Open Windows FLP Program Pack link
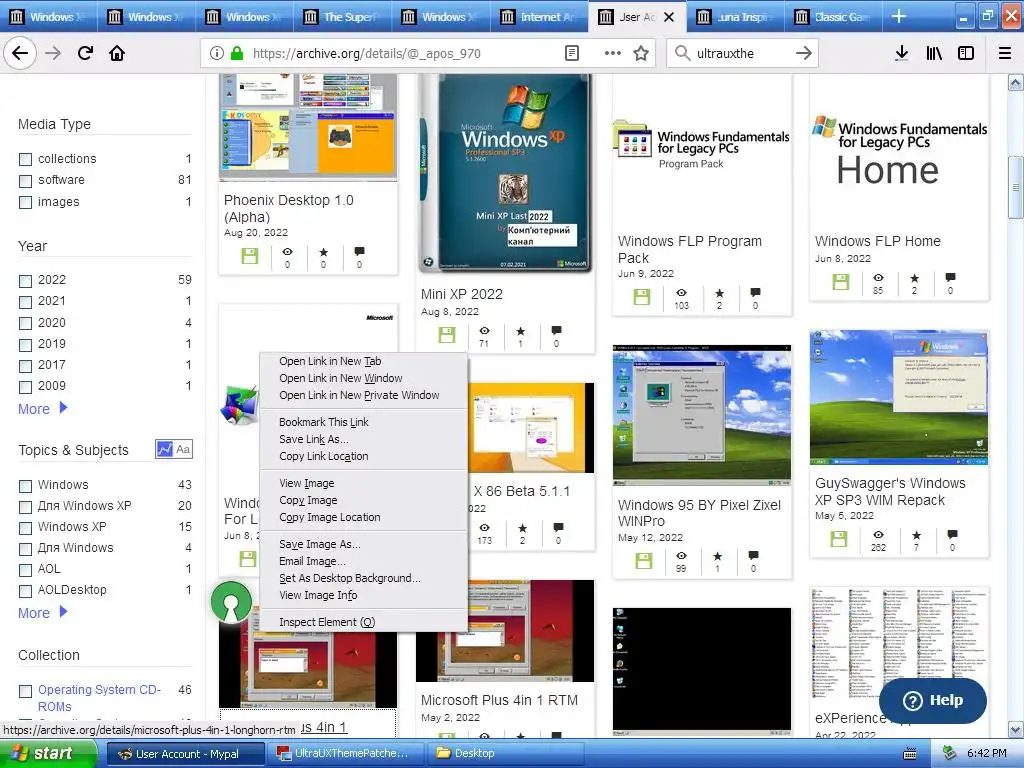The width and height of the screenshot is (1024, 768). coord(690,249)
